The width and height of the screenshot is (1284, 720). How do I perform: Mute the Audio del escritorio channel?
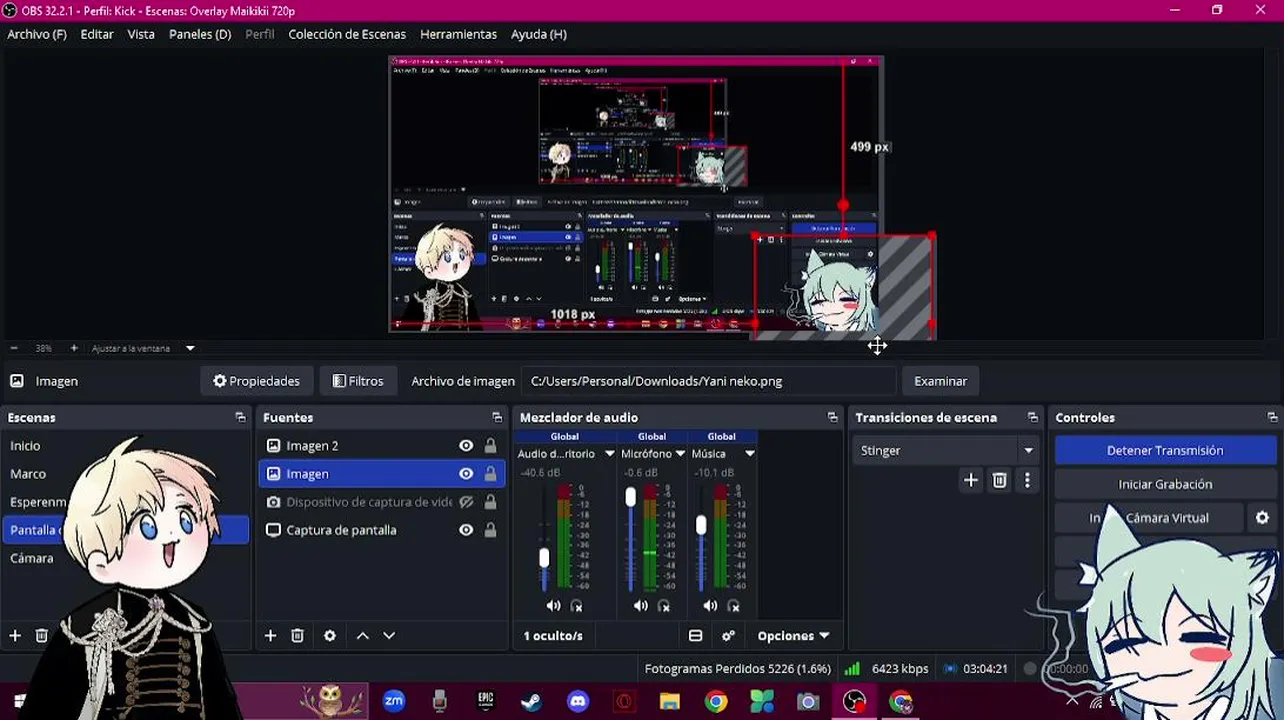pos(553,606)
